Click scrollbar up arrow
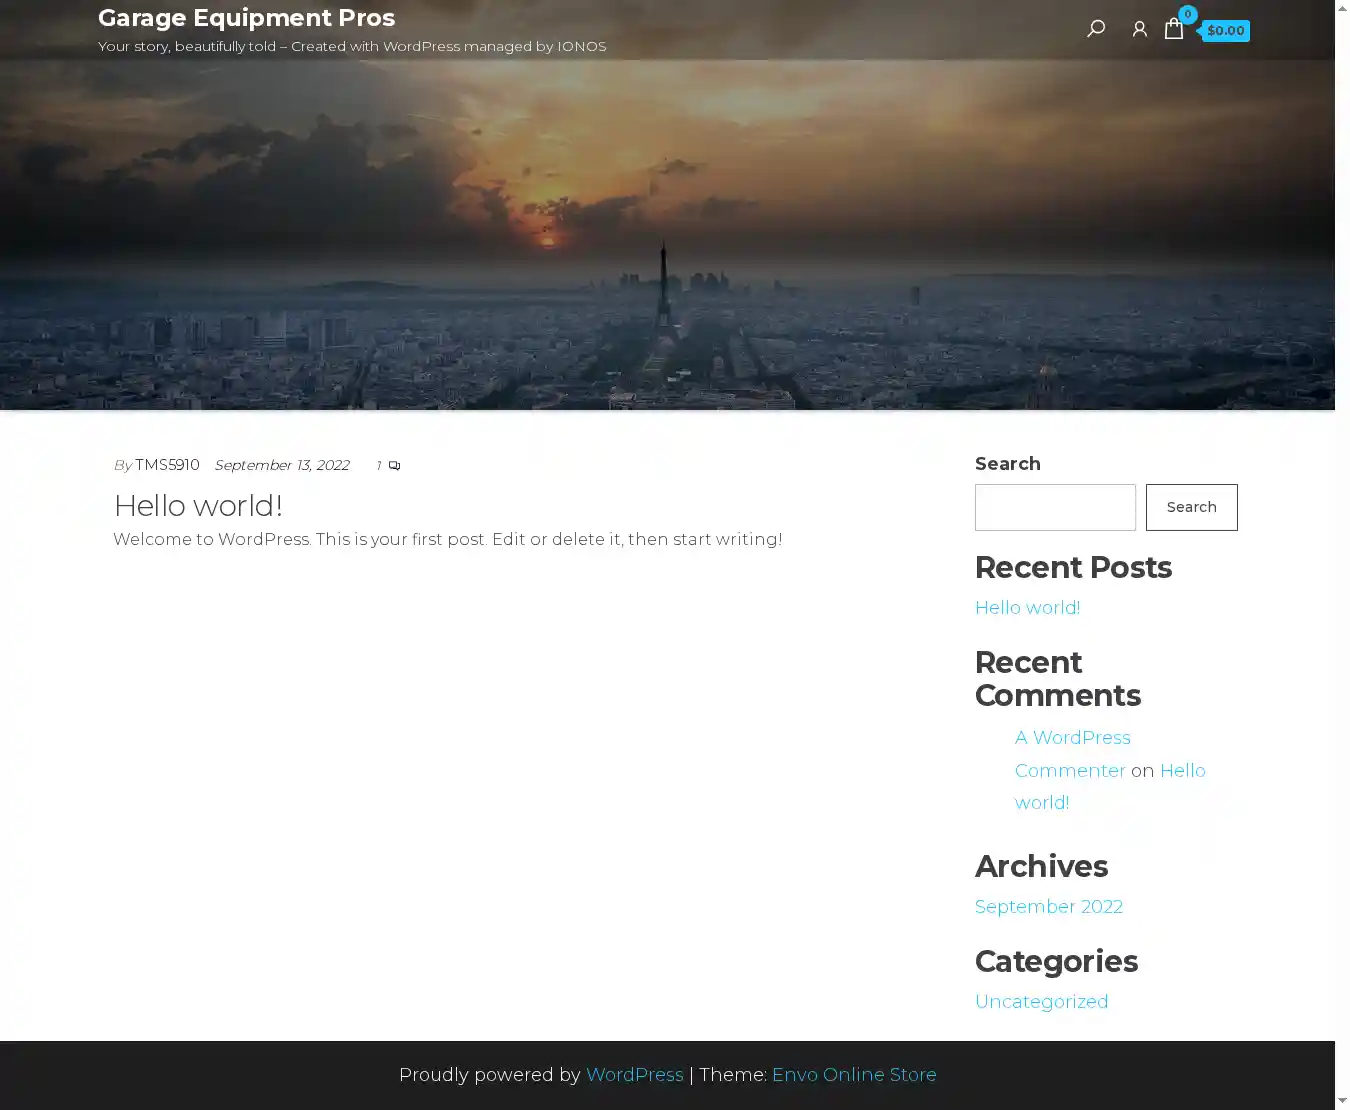 coord(1342,9)
